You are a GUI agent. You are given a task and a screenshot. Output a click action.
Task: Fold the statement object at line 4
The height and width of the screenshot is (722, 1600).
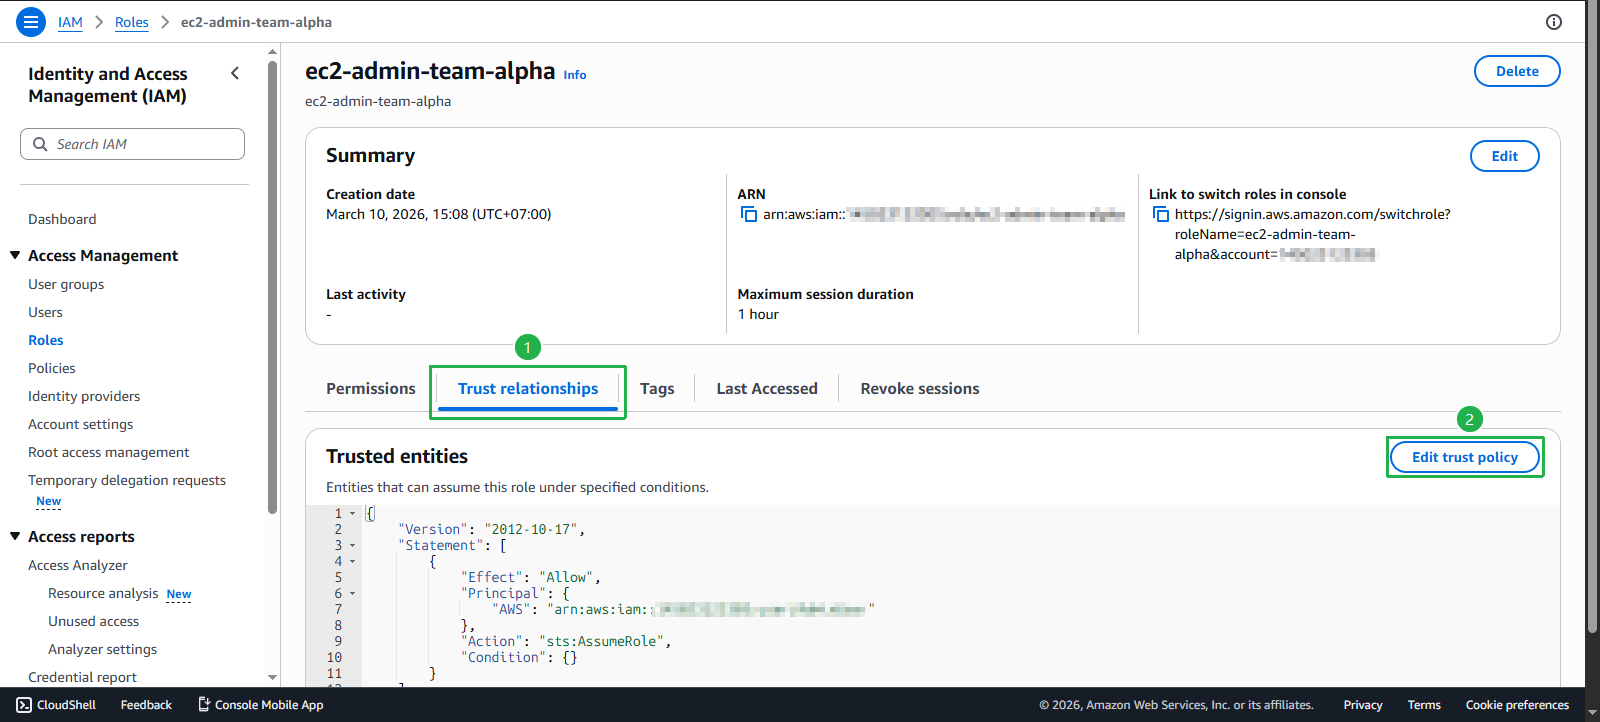[x=352, y=561]
